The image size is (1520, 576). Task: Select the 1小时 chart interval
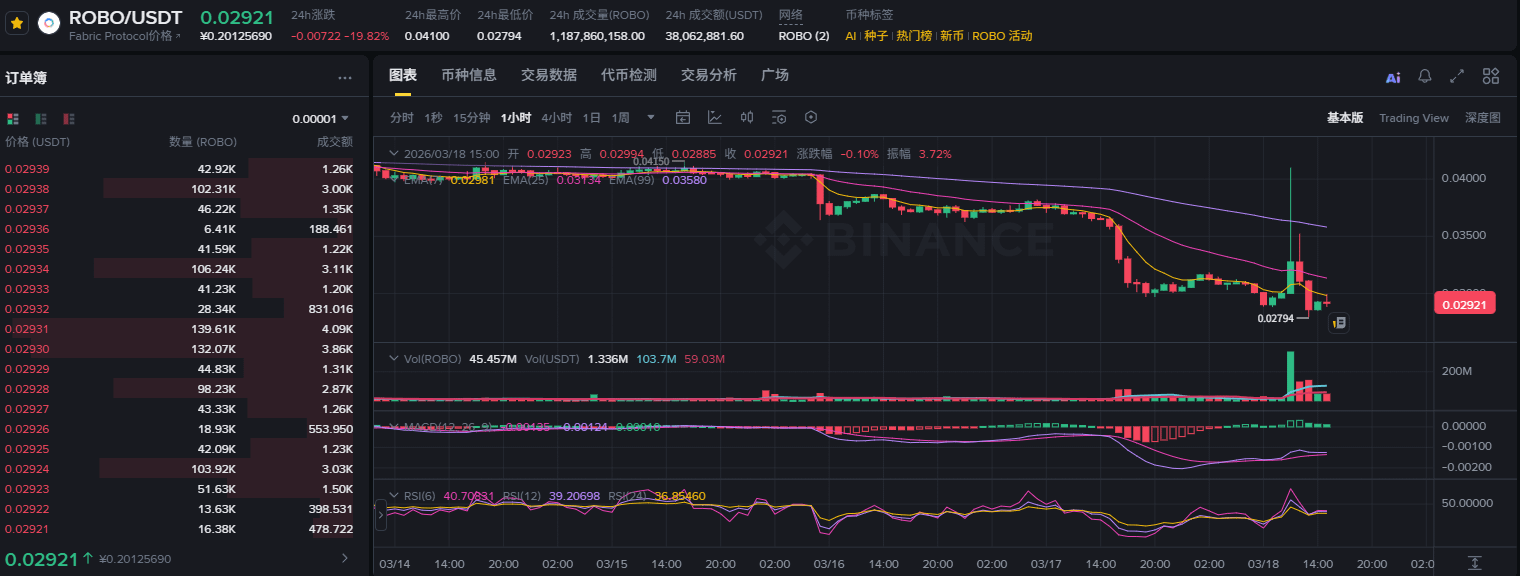(x=516, y=118)
